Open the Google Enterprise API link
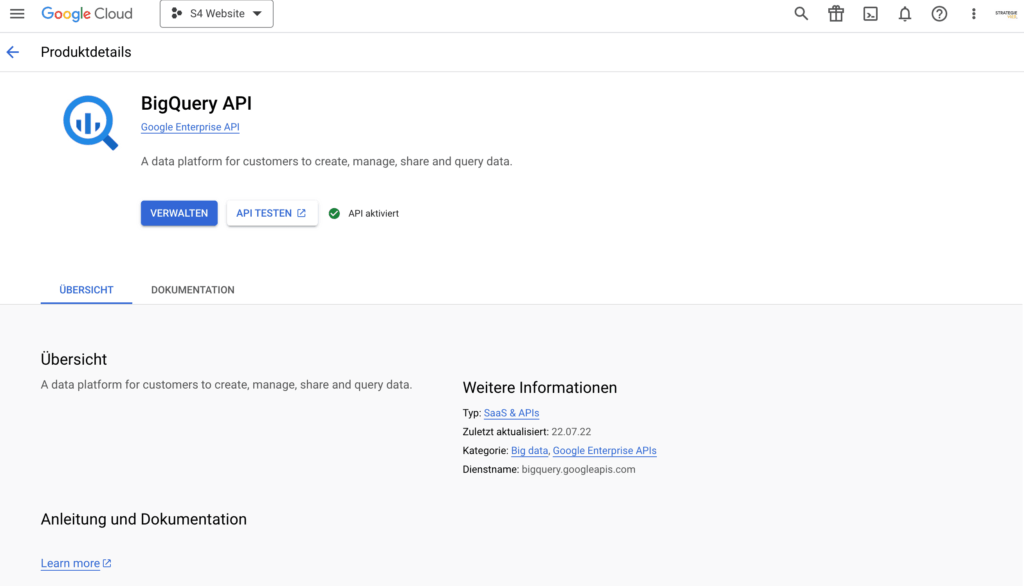The width and height of the screenshot is (1024, 586). pyautogui.click(x=190, y=127)
